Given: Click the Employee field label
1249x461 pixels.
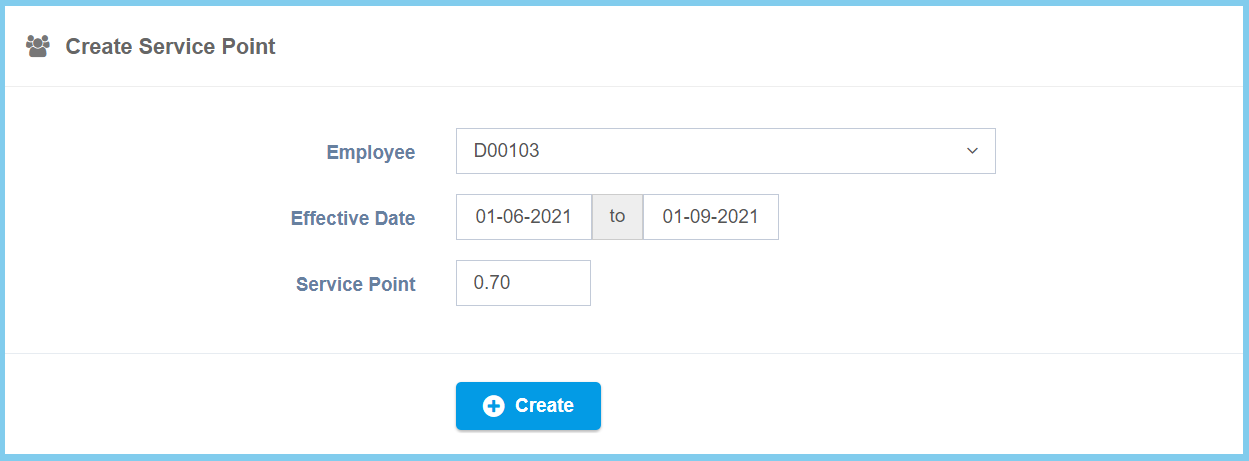Looking at the screenshot, I should click(370, 153).
